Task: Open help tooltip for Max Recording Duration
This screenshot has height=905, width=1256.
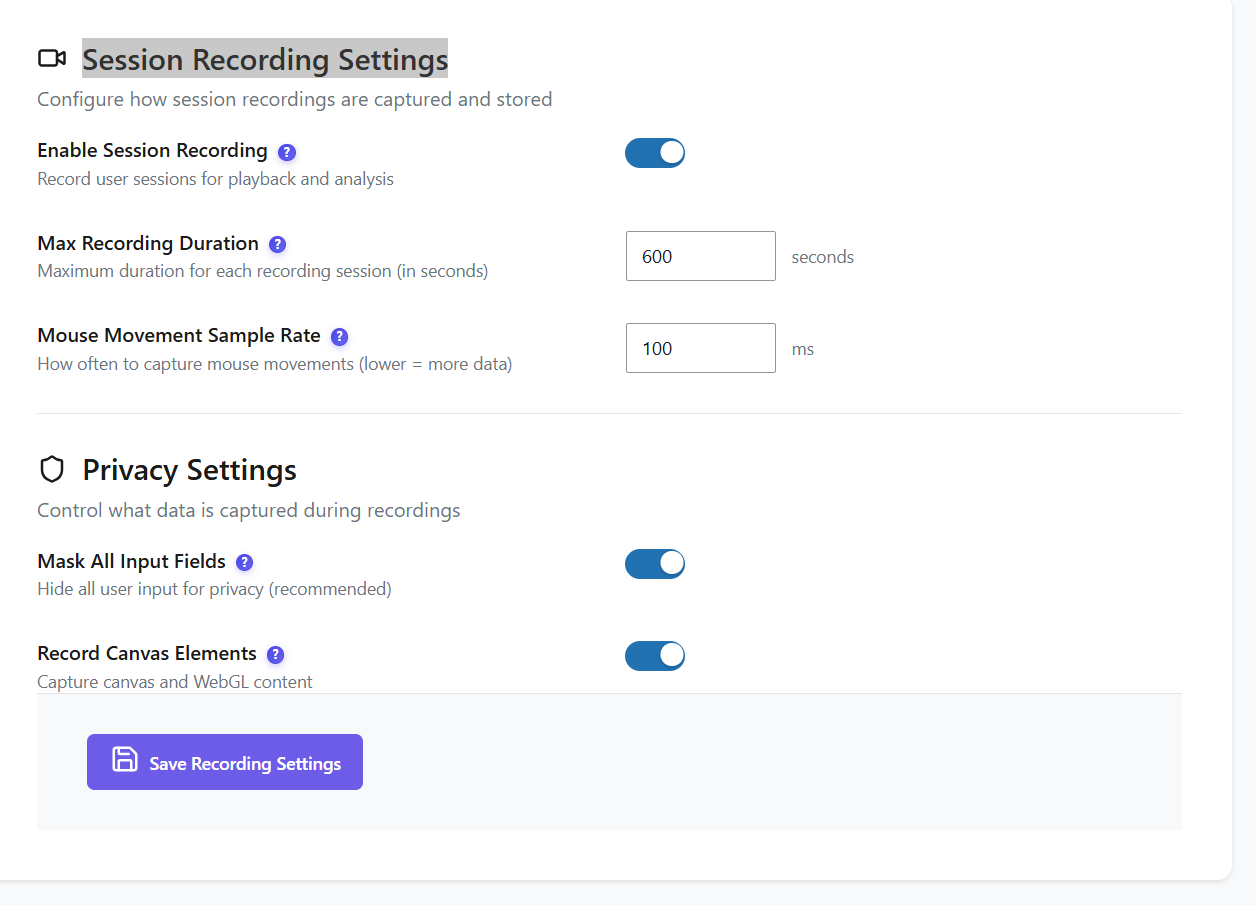Action: [x=278, y=244]
